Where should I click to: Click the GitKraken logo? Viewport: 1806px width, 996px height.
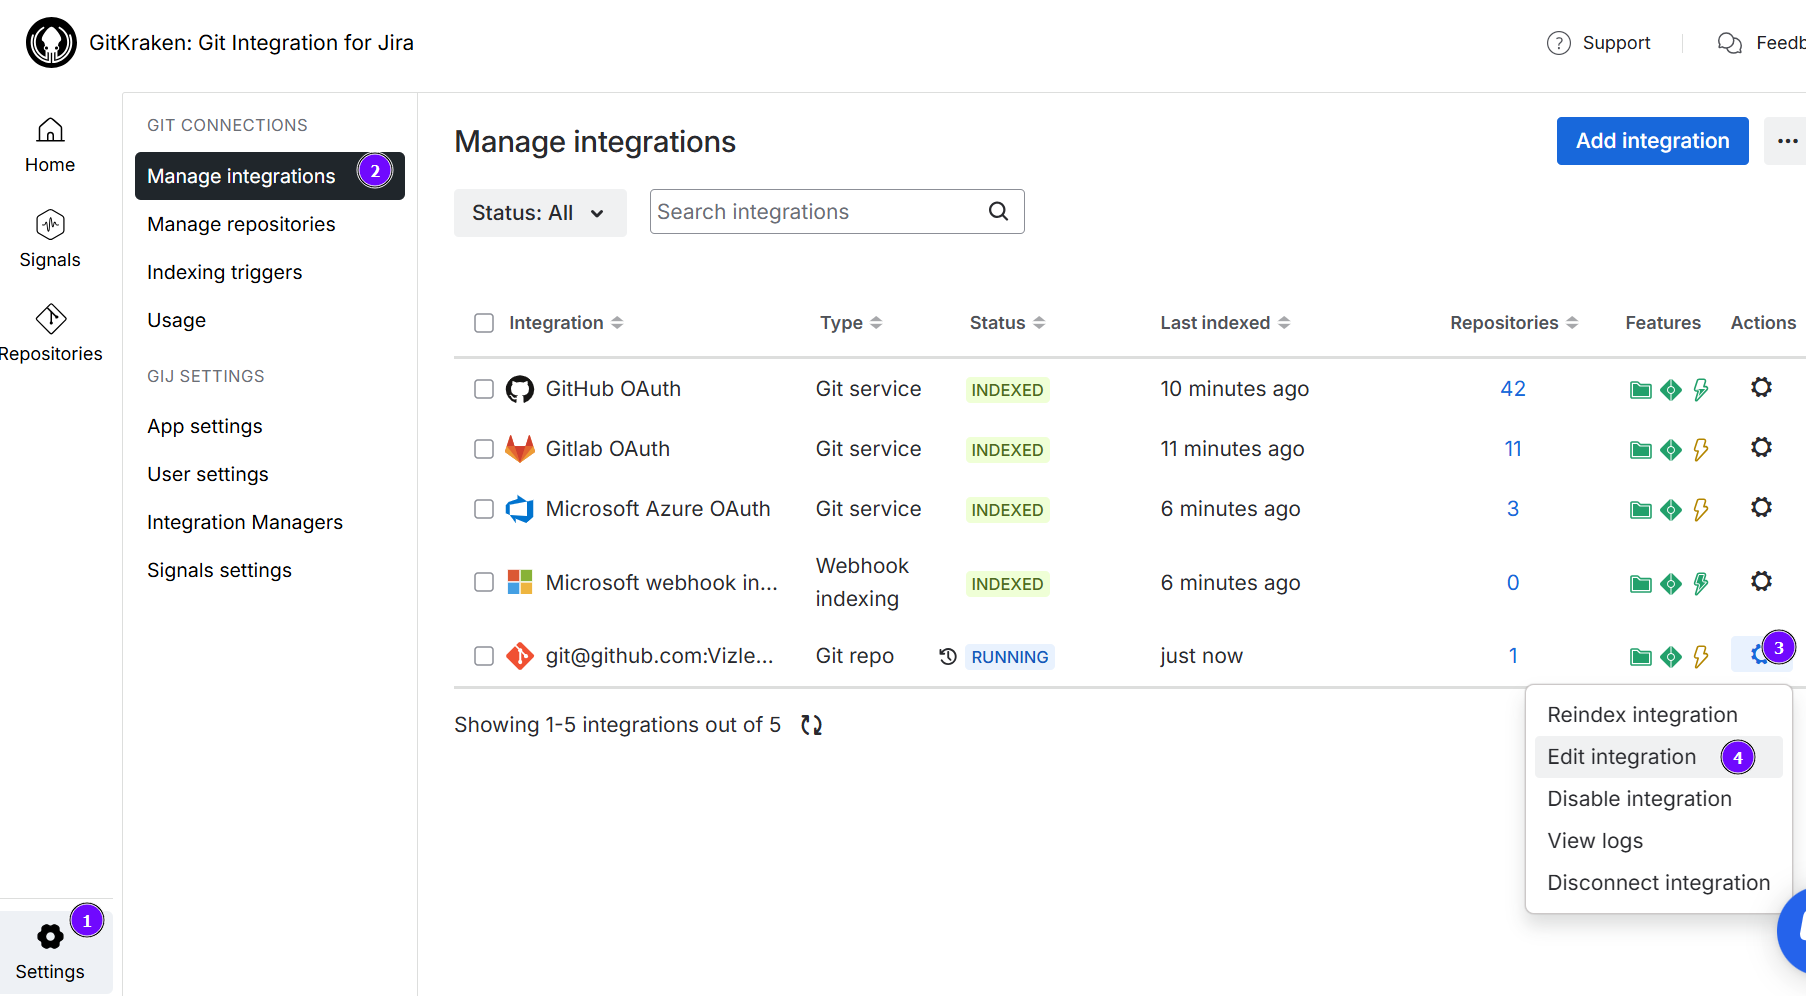coord(51,43)
